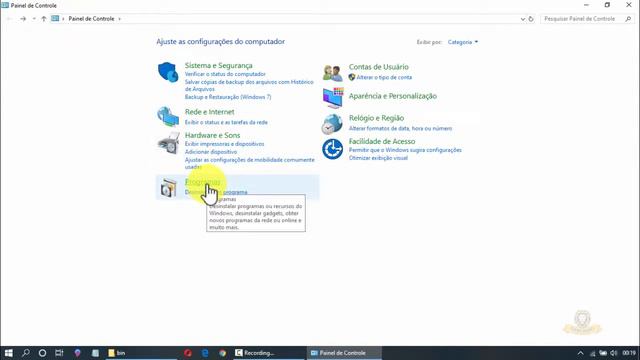Image resolution: width=640 pixels, height=360 pixels.
Task: Click Adicionar dispositivo link
Action: tap(211, 152)
